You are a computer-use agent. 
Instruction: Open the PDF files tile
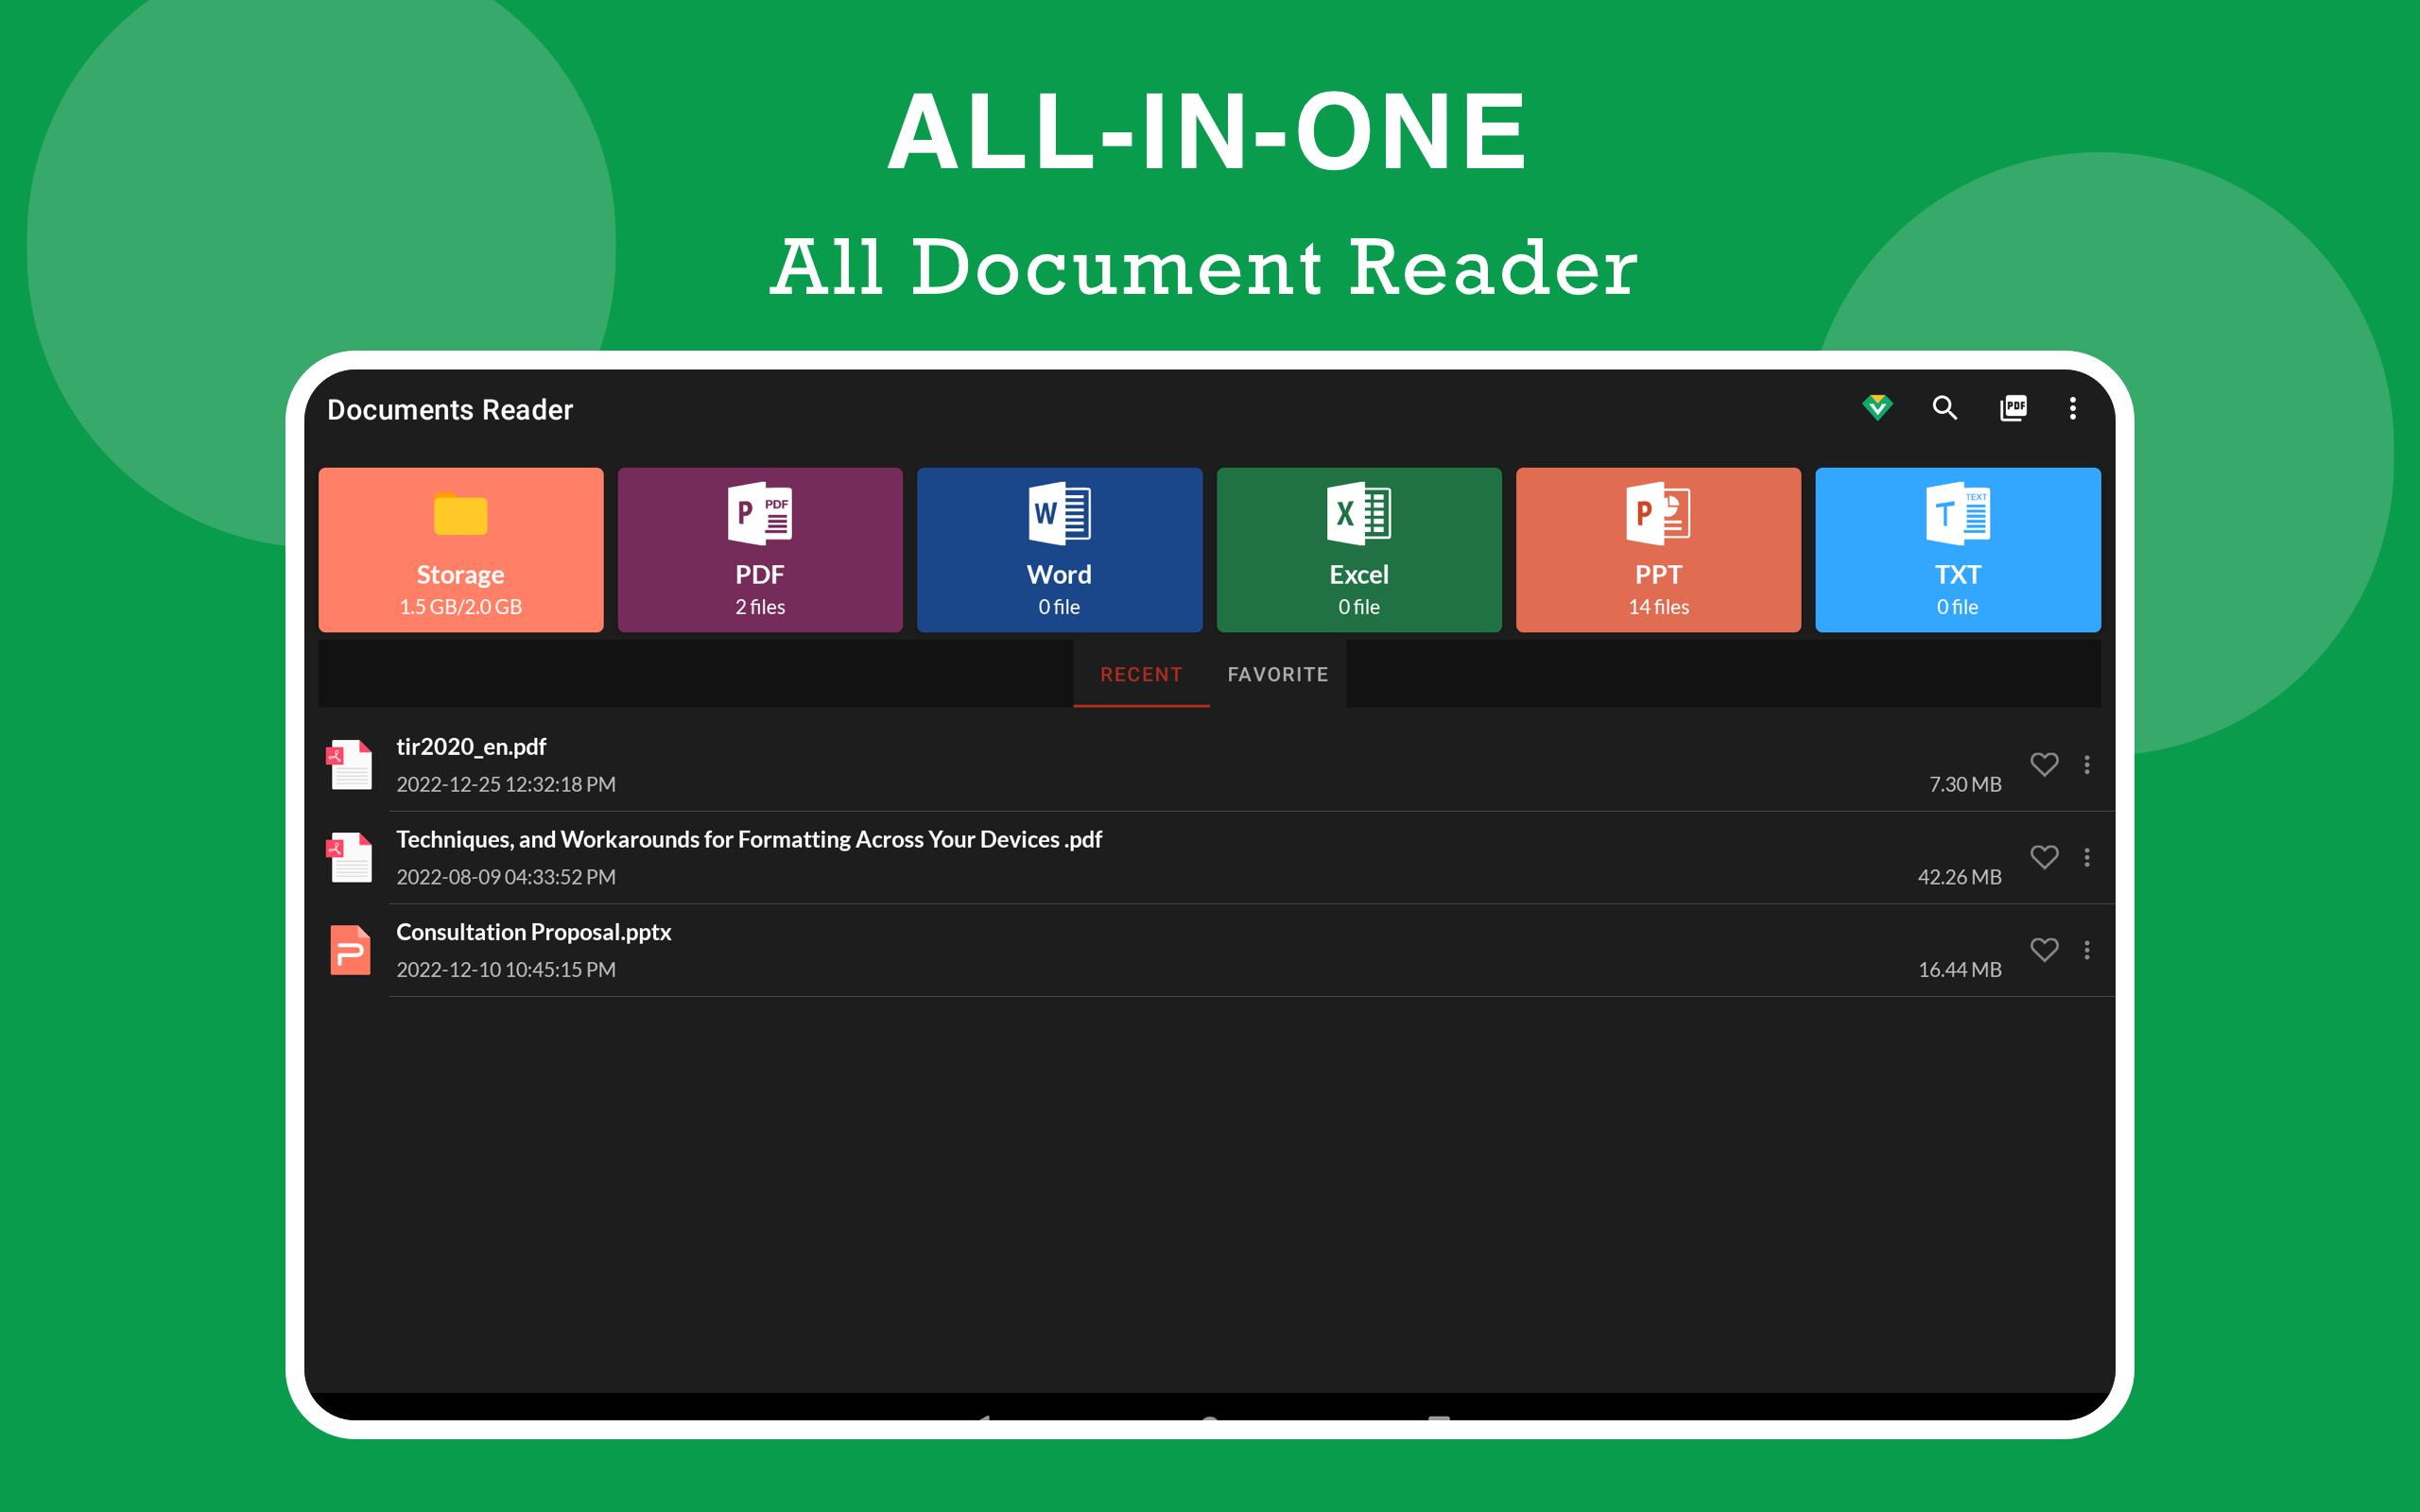760,549
